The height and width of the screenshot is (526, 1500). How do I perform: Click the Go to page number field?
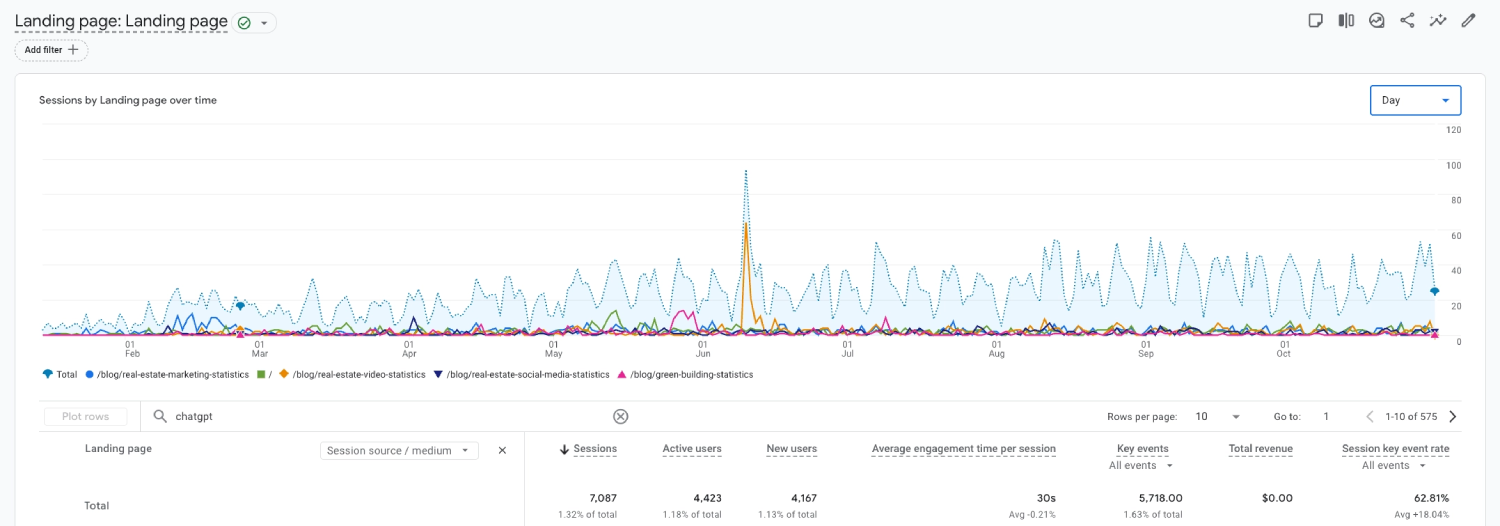tap(1327, 417)
